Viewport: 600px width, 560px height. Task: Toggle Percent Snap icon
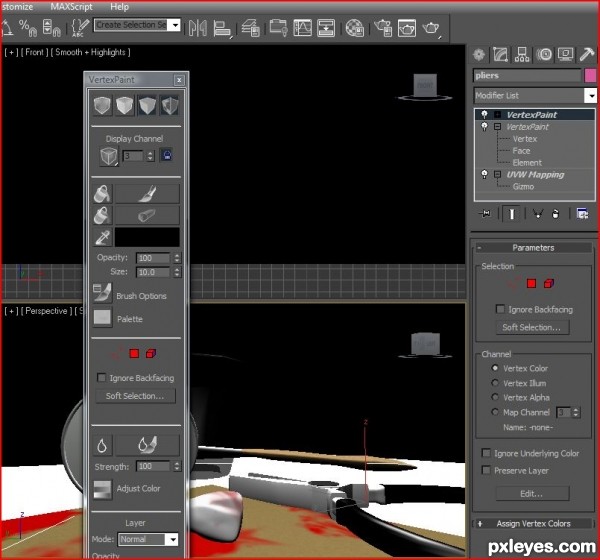[x=28, y=28]
